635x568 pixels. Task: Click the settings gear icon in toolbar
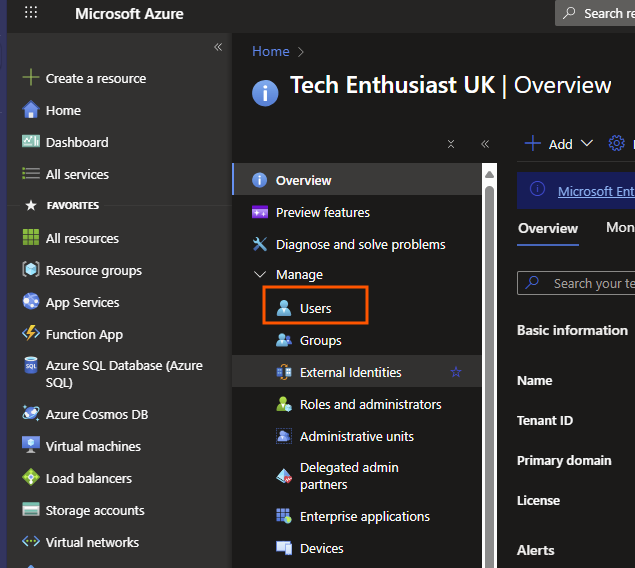tap(616, 143)
